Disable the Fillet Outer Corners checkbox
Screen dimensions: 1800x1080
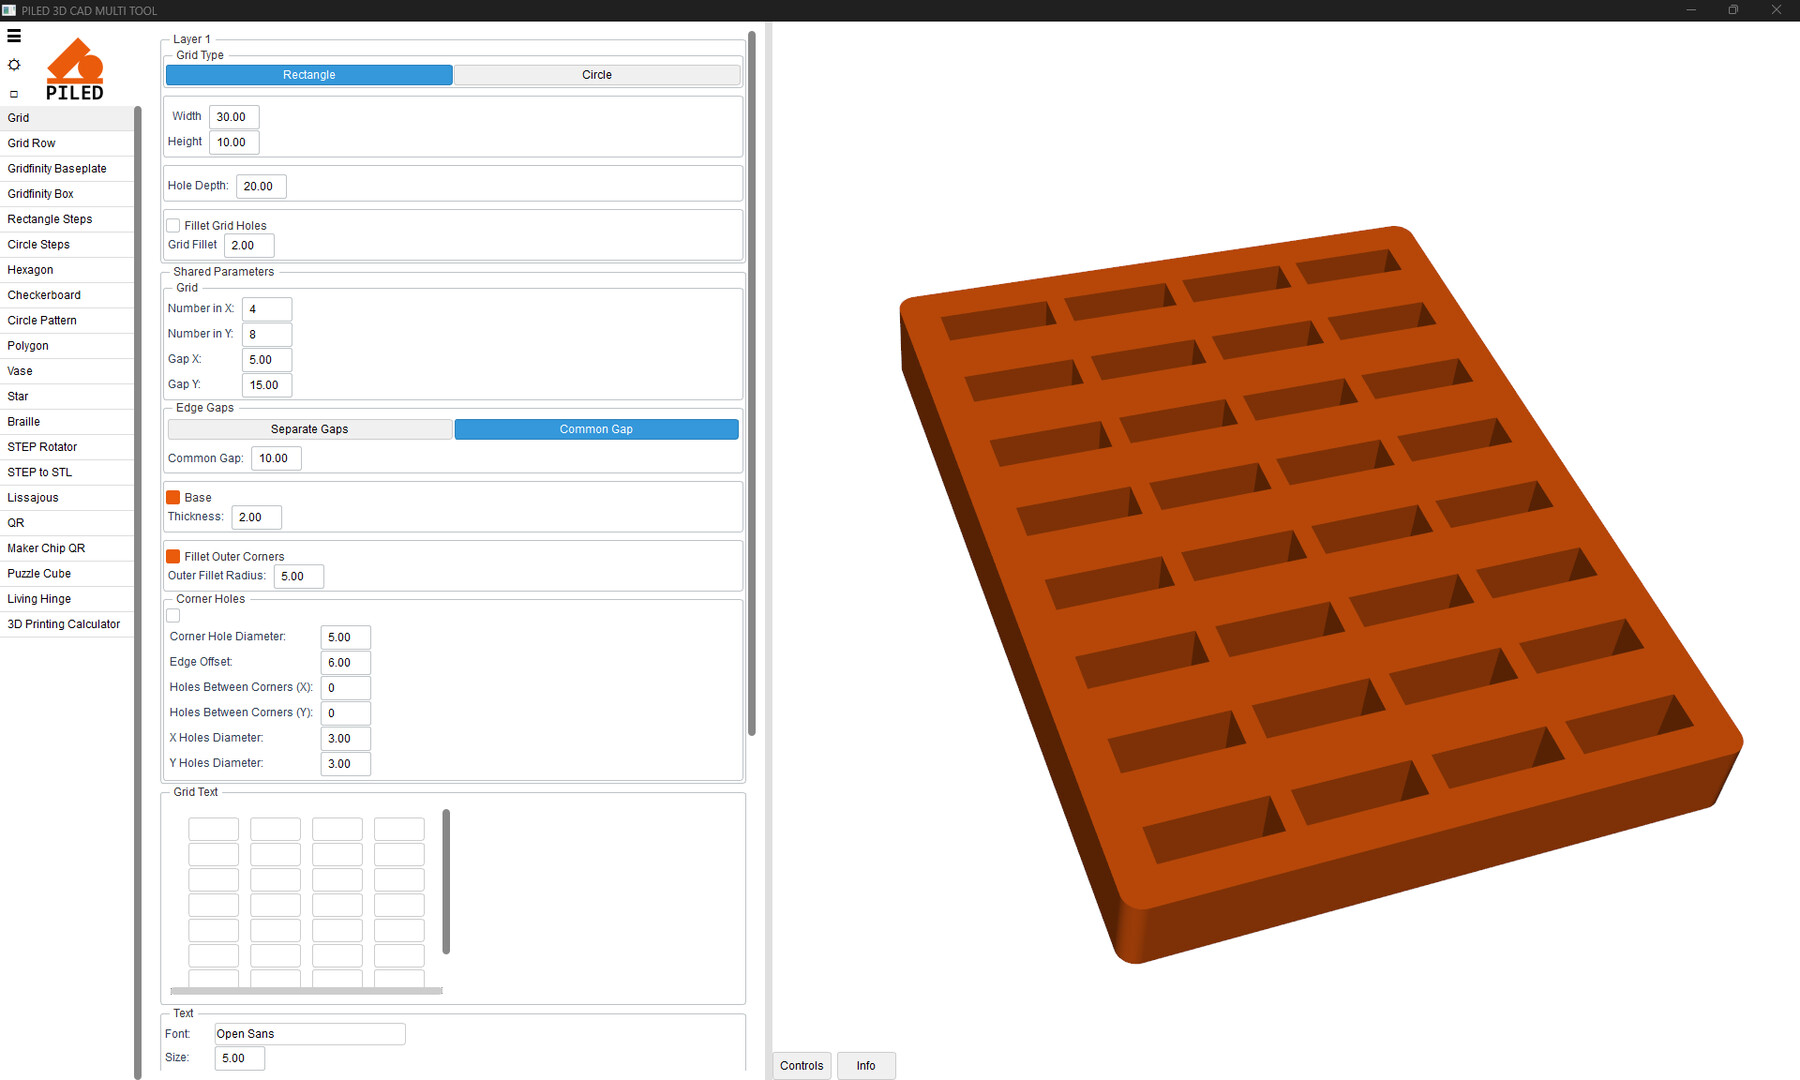coord(174,556)
